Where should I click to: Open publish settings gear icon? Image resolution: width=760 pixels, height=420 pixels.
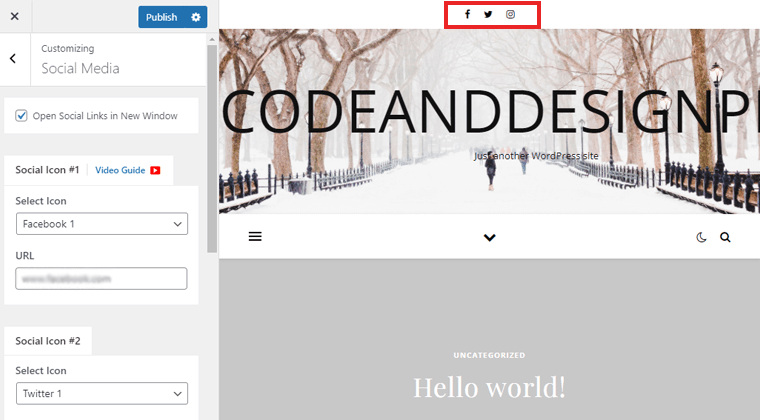pos(196,17)
